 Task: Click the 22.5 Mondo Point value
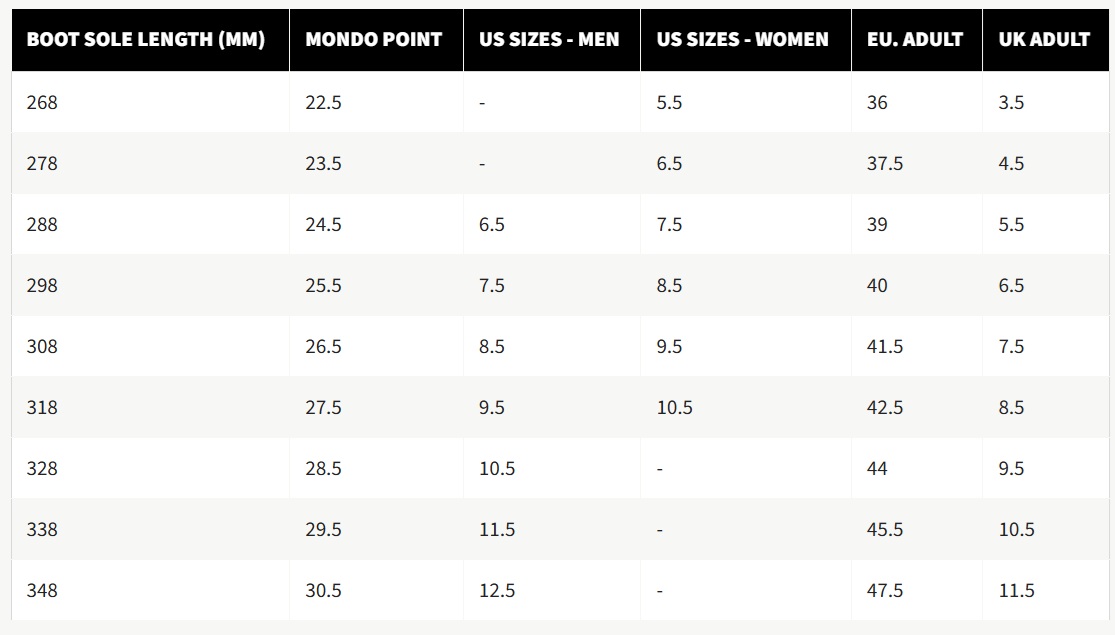[x=323, y=102]
